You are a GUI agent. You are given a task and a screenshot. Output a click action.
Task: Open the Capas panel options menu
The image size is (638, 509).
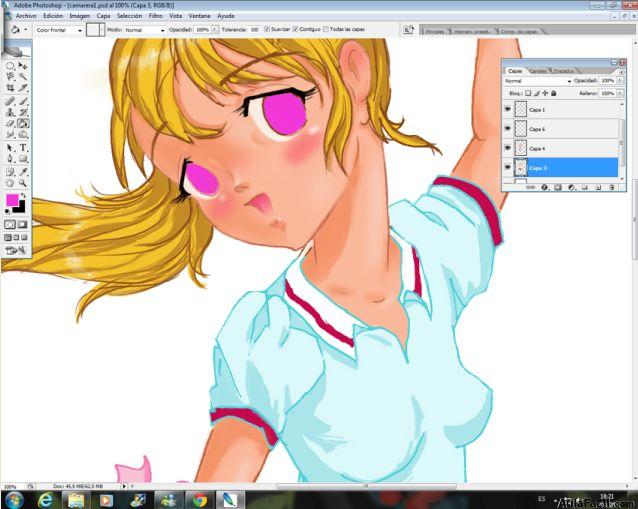pos(621,72)
